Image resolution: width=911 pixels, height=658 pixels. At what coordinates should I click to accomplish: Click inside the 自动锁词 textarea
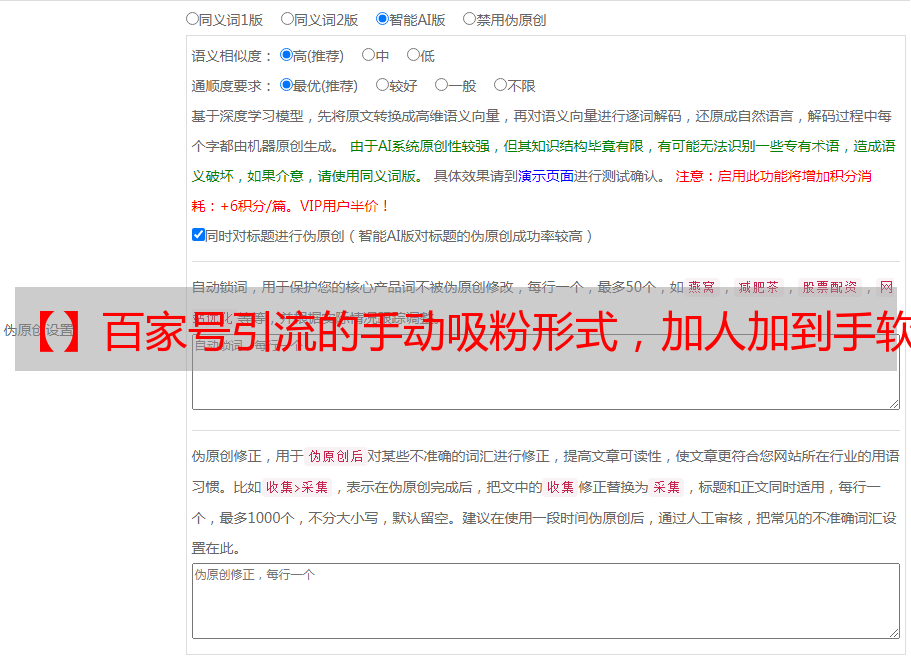click(546, 372)
